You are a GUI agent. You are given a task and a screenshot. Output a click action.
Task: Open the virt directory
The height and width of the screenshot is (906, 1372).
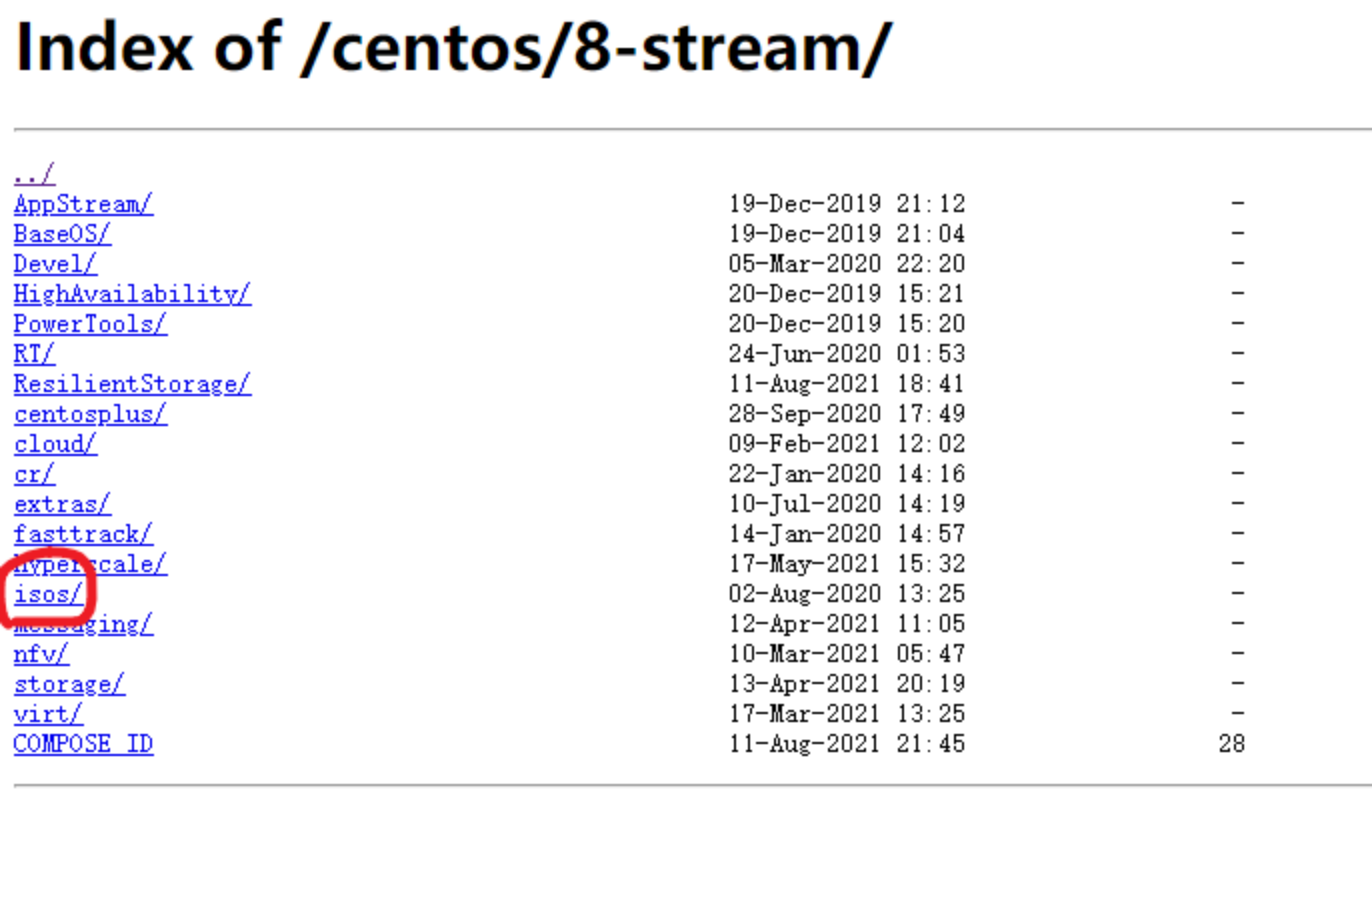pos(48,714)
